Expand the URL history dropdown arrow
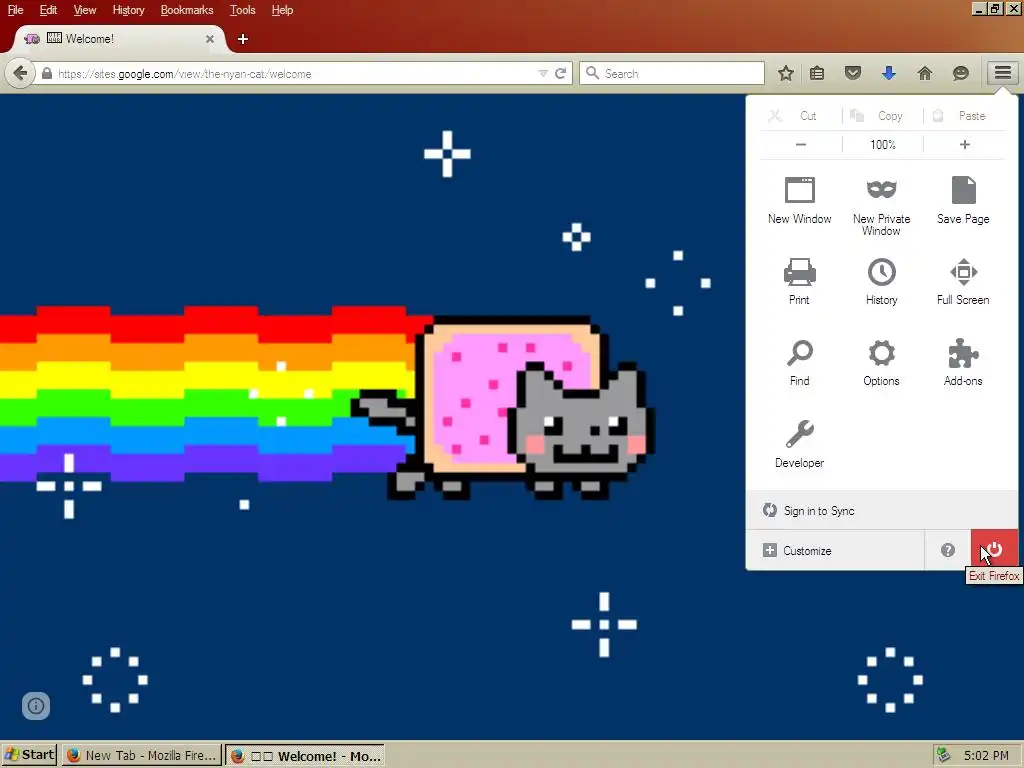 (543, 73)
